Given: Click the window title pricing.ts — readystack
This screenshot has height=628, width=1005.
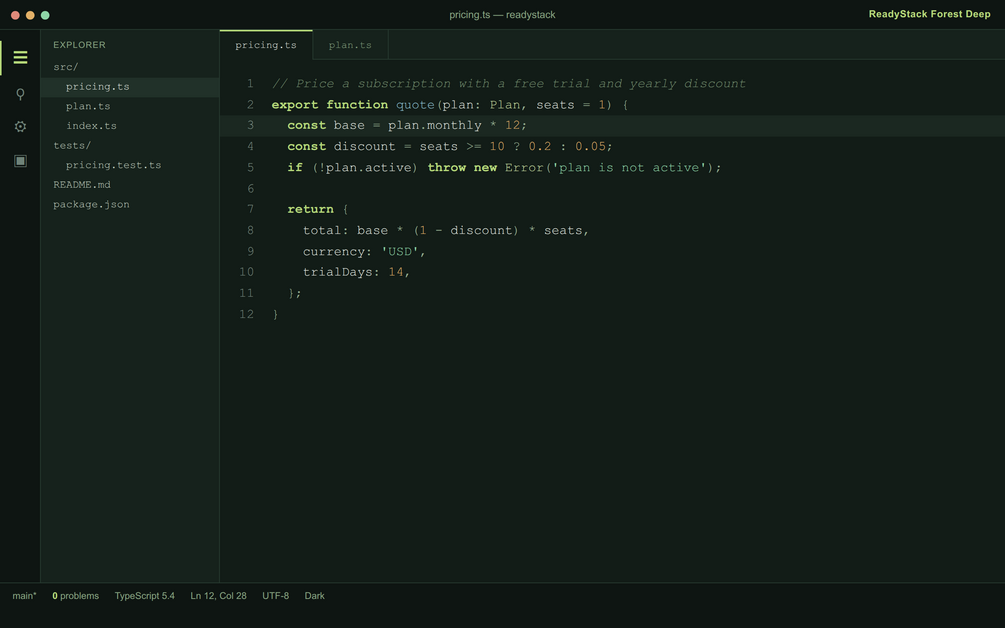Looking at the screenshot, I should [x=502, y=15].
